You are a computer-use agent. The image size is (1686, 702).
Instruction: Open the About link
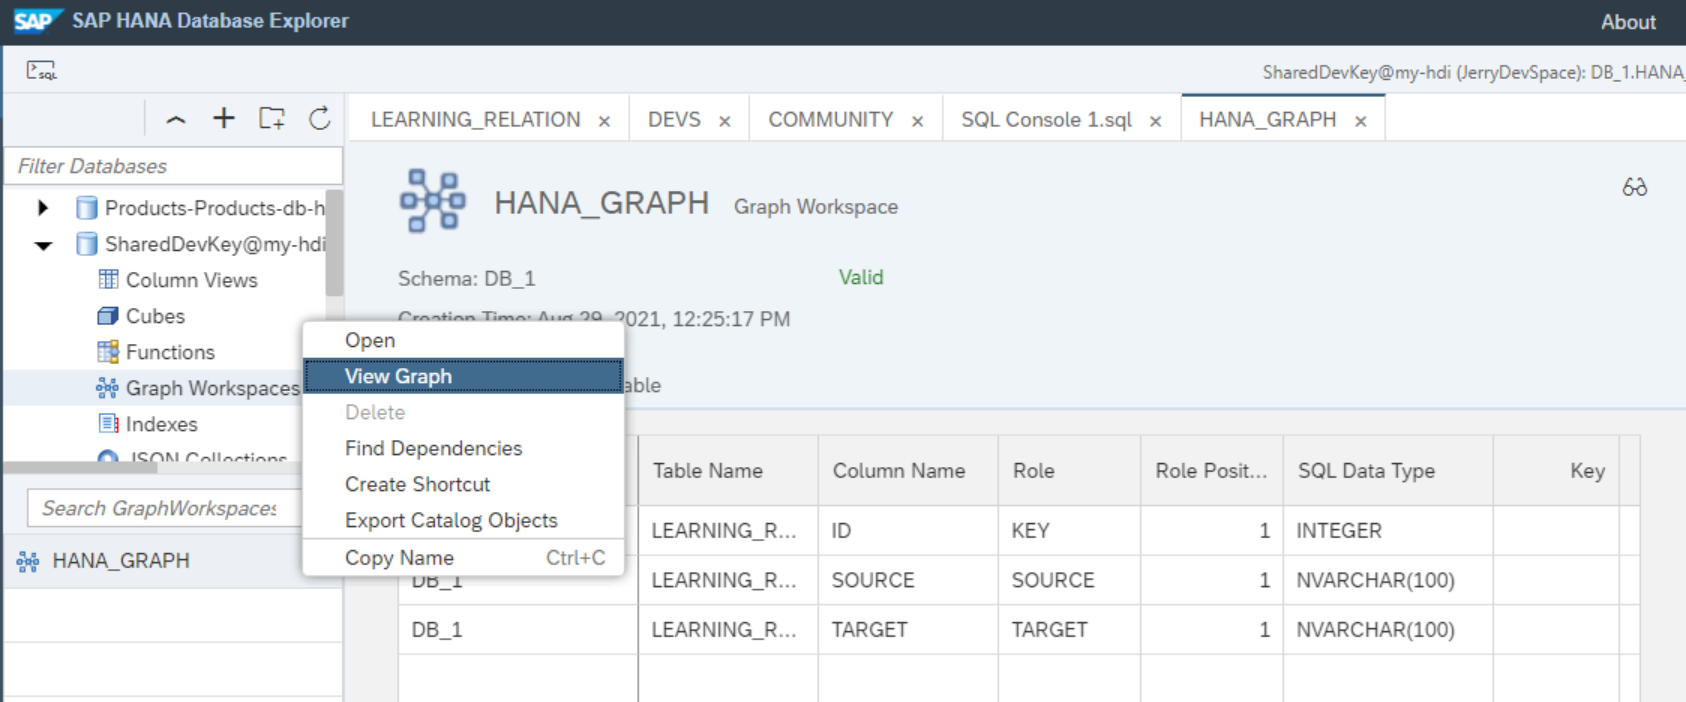[x=1628, y=22]
